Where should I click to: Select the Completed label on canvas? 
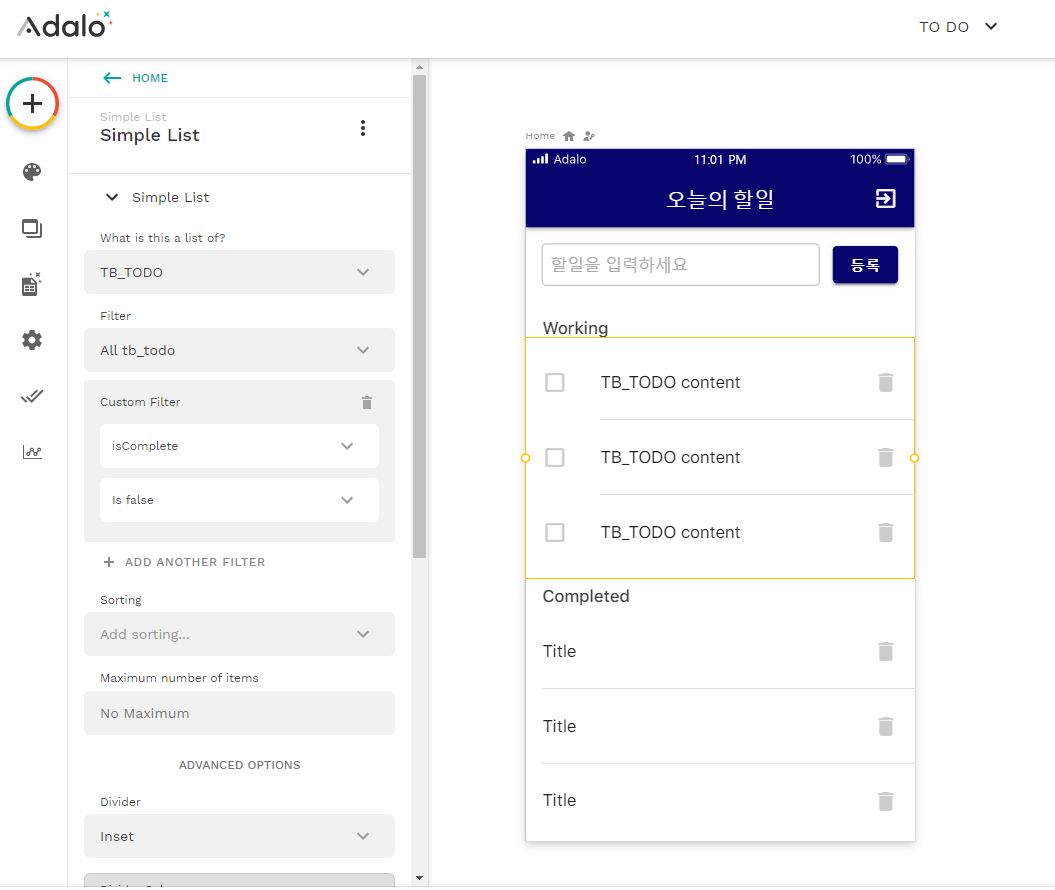click(x=586, y=597)
